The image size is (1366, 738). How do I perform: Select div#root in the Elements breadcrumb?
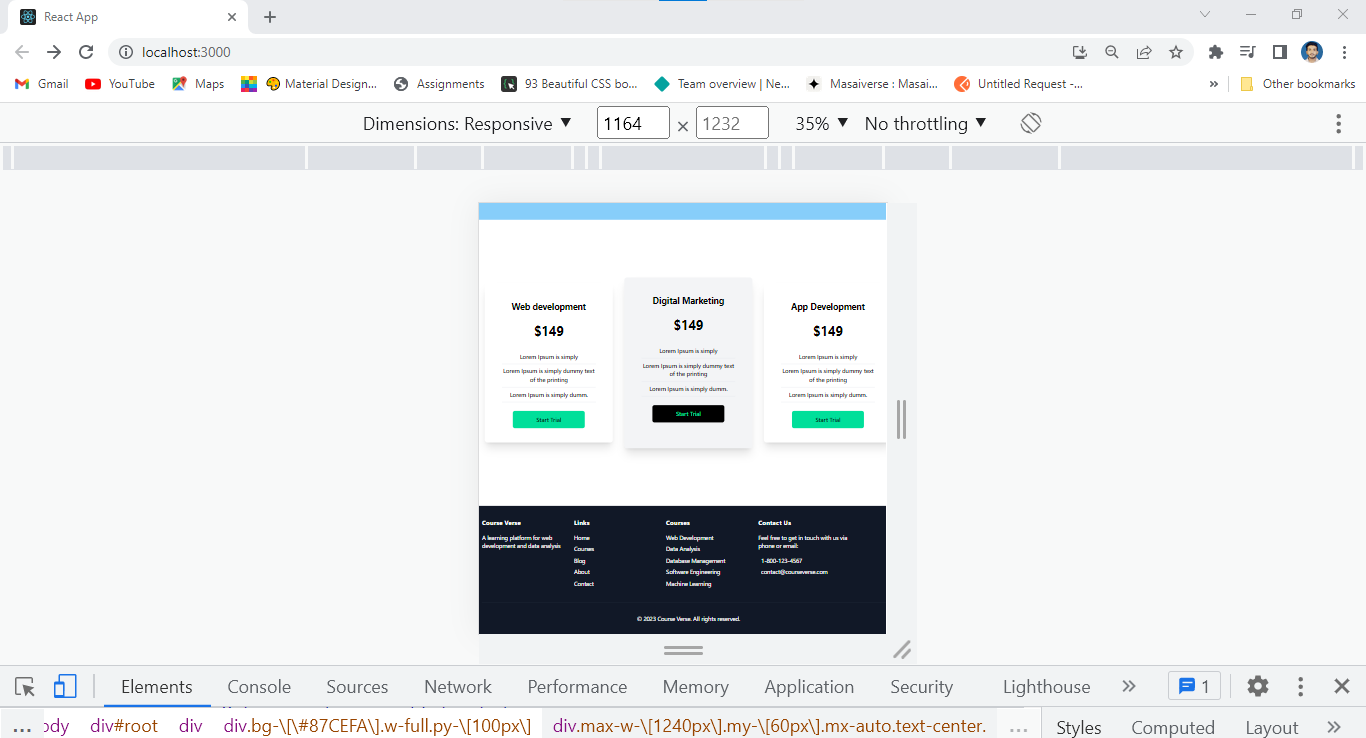[x=123, y=726]
